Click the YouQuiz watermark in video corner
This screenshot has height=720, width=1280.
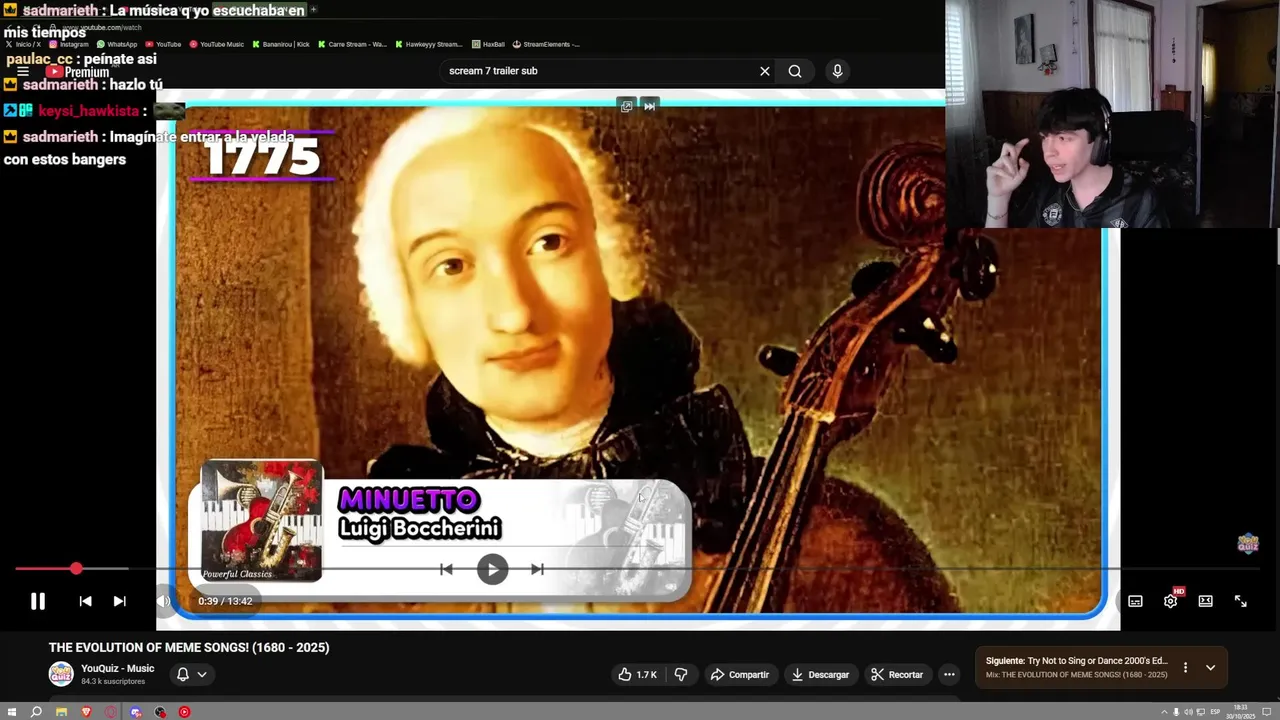(x=1247, y=543)
